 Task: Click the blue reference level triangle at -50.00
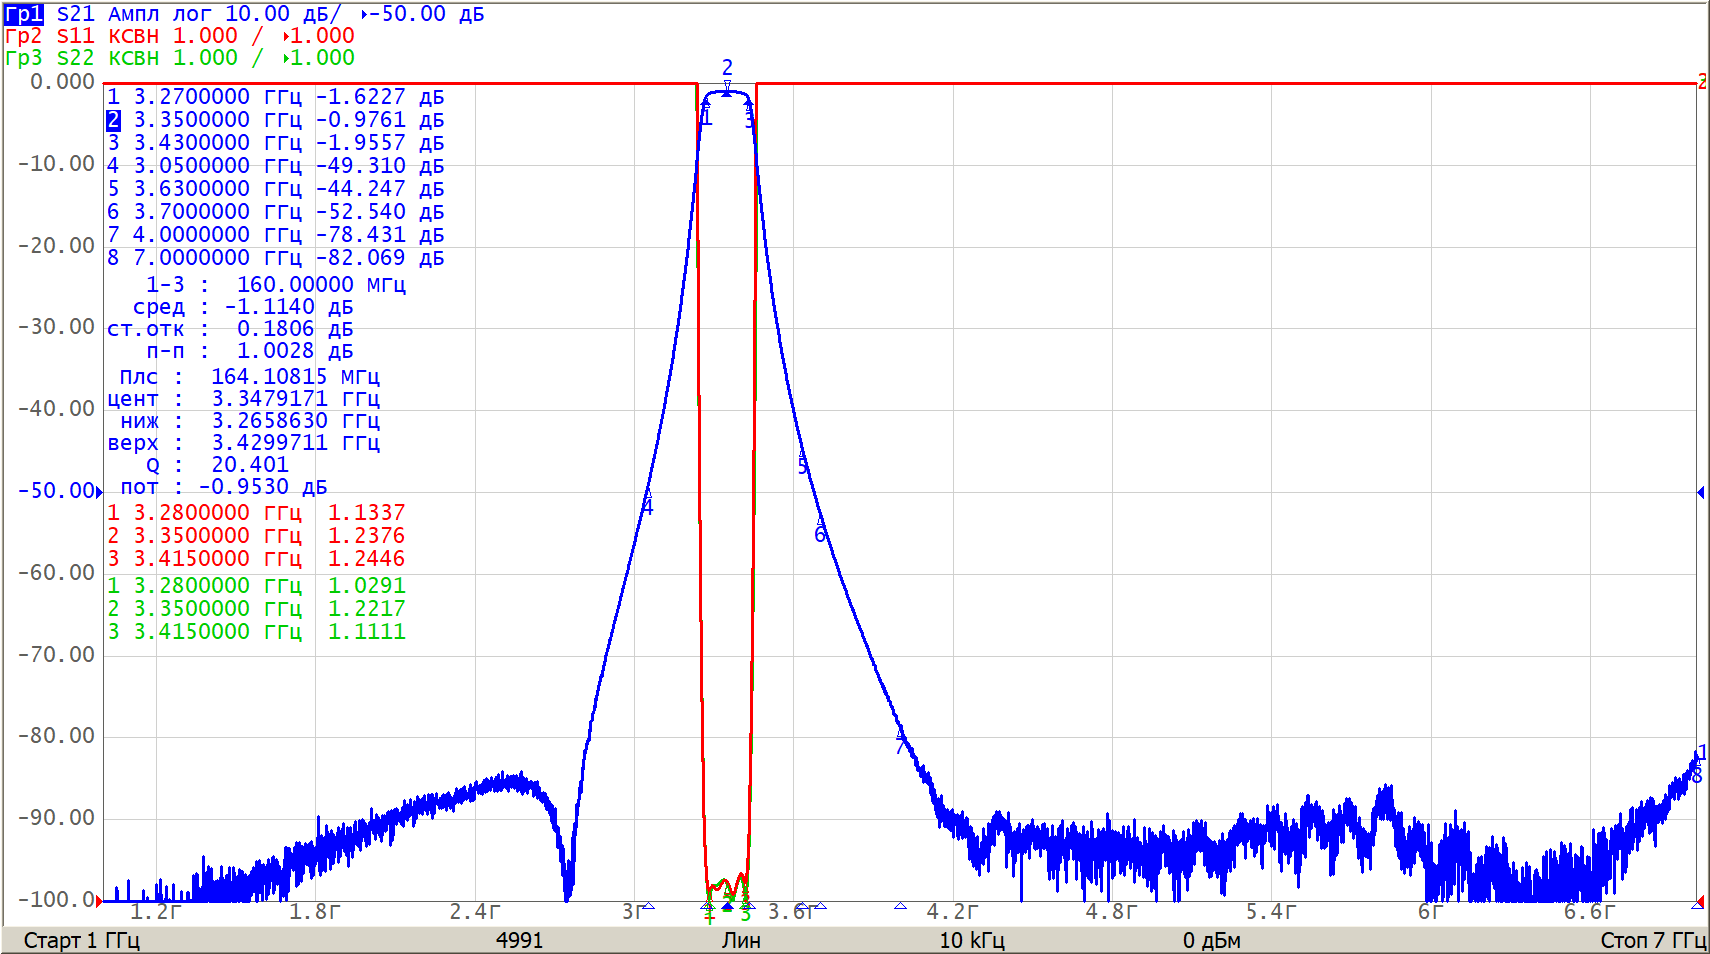point(99,491)
